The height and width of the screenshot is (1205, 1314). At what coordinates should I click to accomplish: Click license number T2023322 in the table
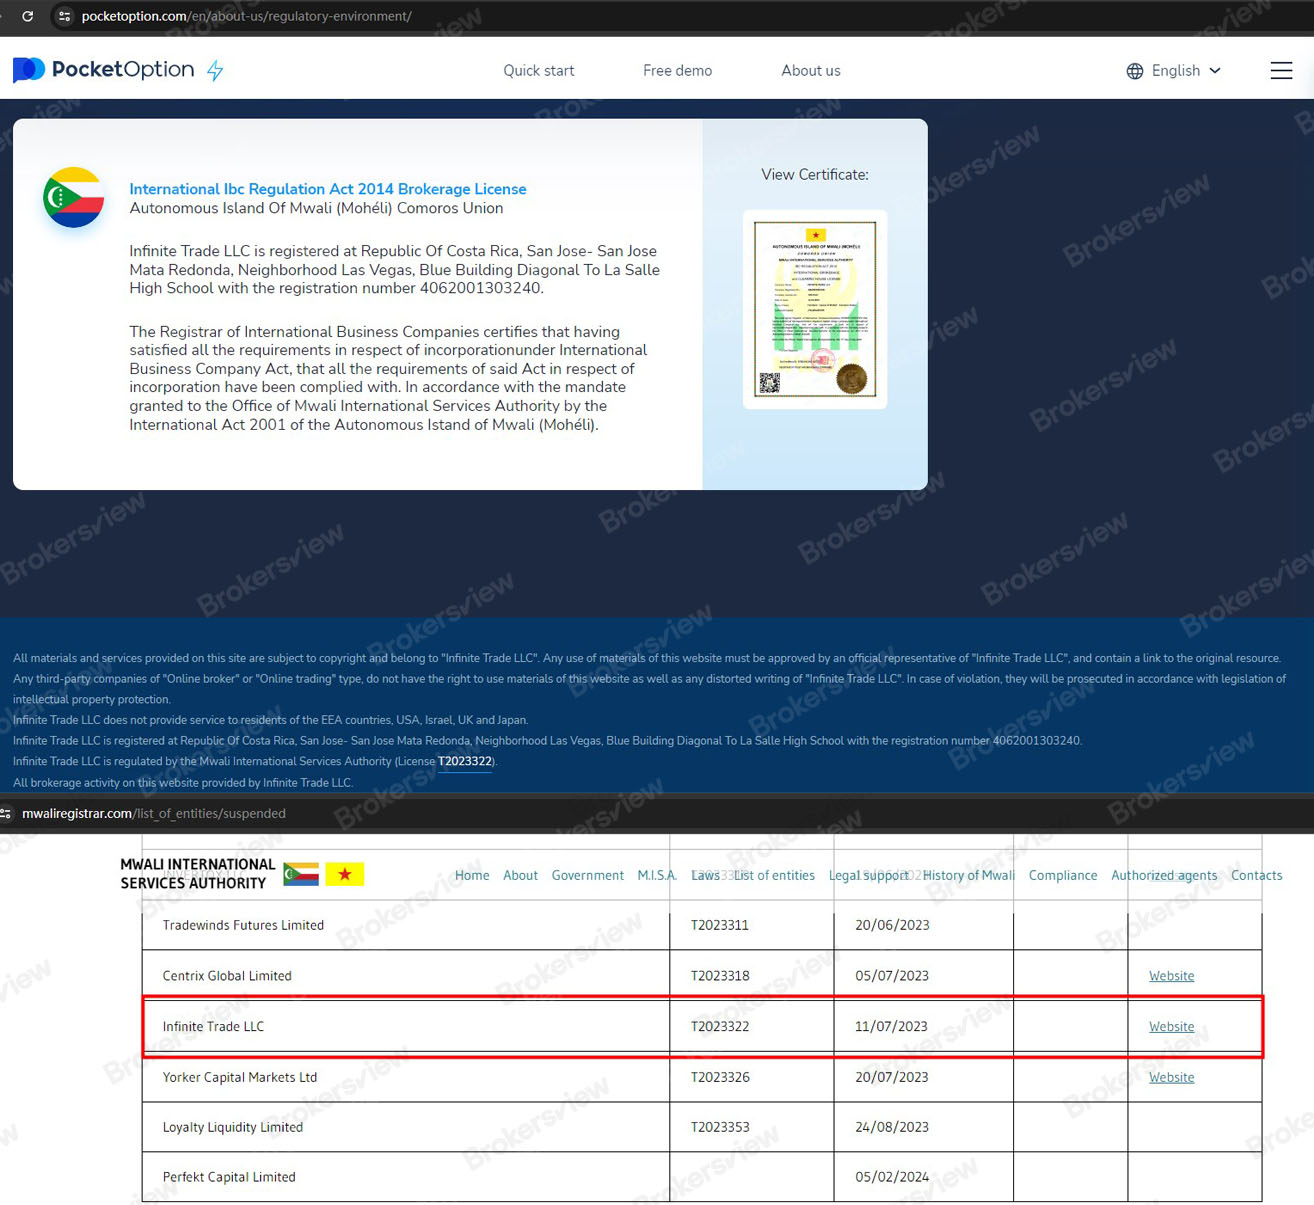tap(720, 1027)
